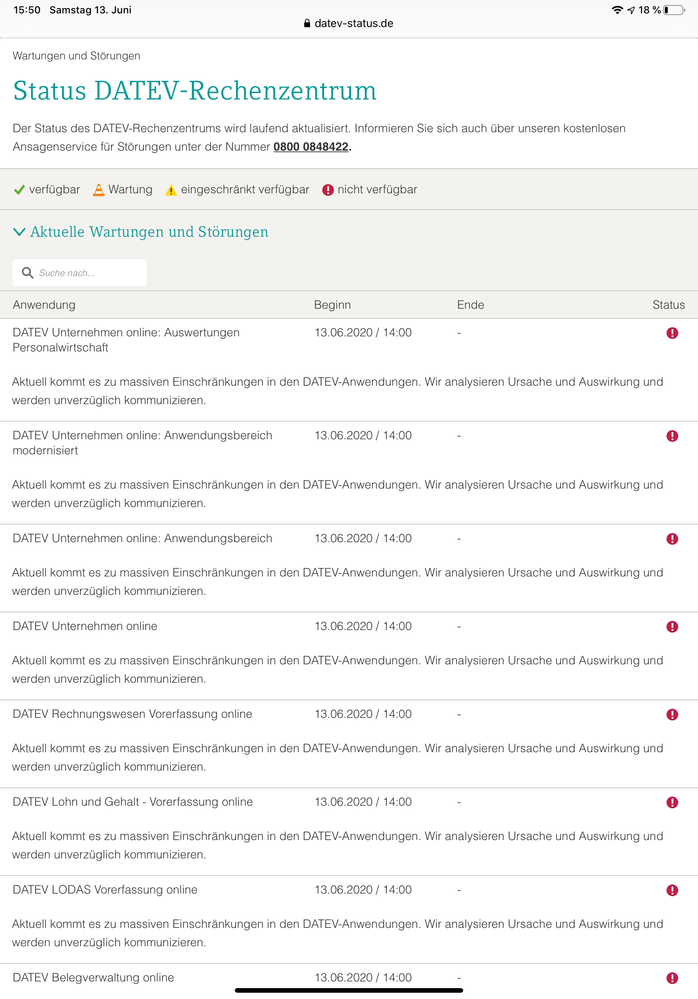Screen dimensions: 698x999
Task: Click the Anwendung column header
Action: coord(44,305)
